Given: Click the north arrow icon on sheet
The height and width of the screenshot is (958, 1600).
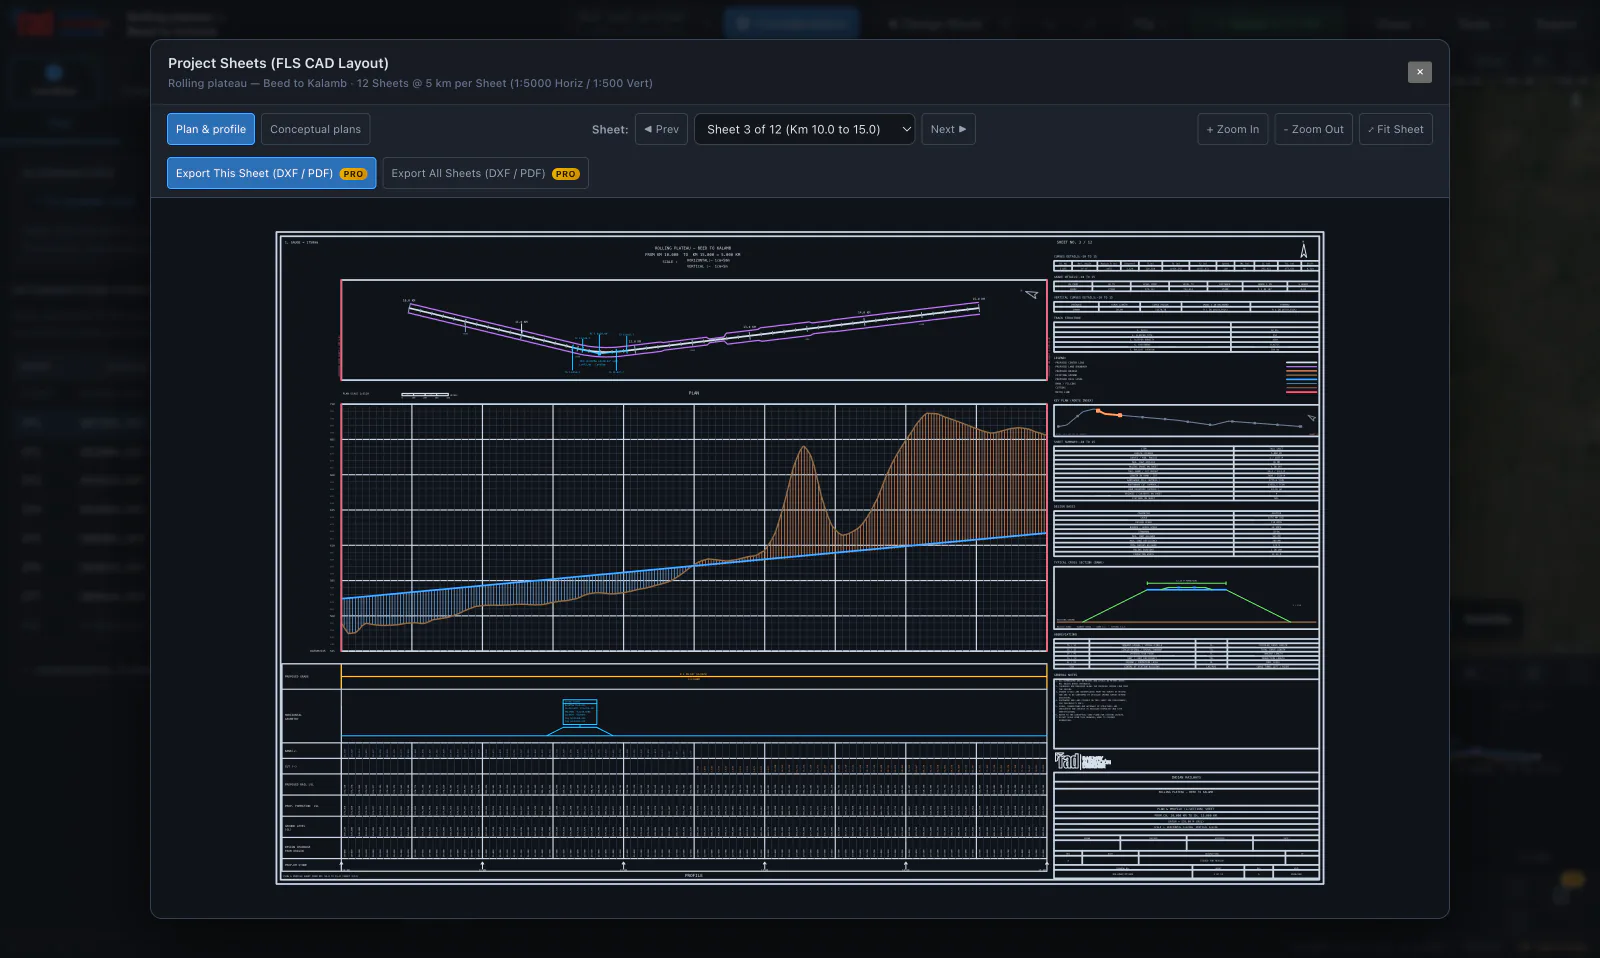Looking at the screenshot, I should pos(1304,250).
